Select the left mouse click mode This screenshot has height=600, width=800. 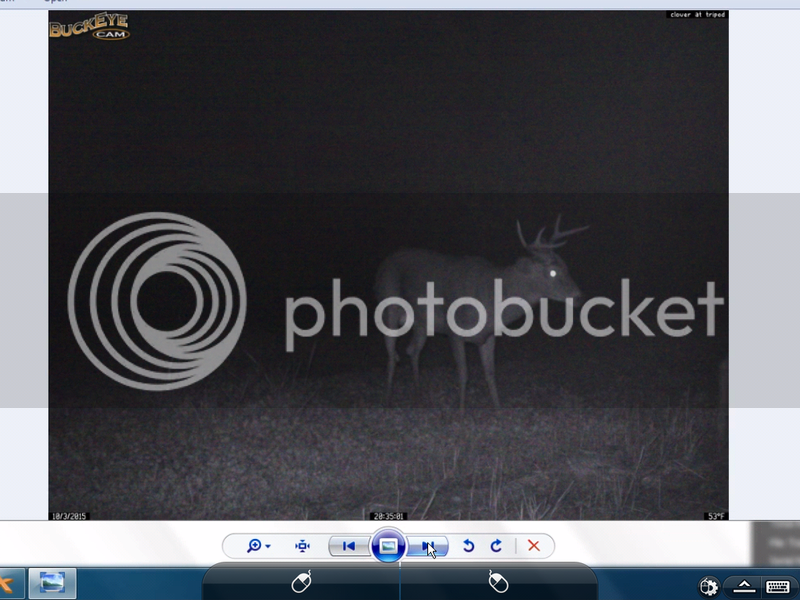pyautogui.click(x=301, y=582)
